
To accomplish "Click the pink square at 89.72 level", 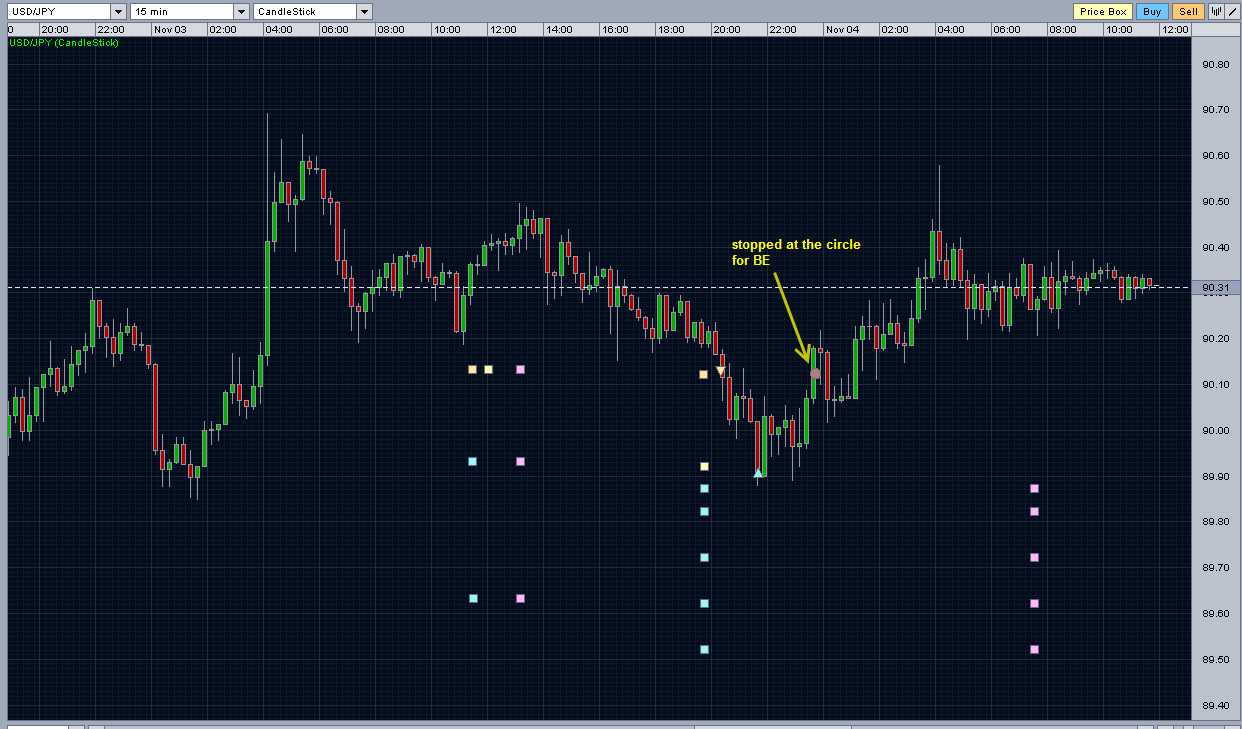I will (1034, 558).
